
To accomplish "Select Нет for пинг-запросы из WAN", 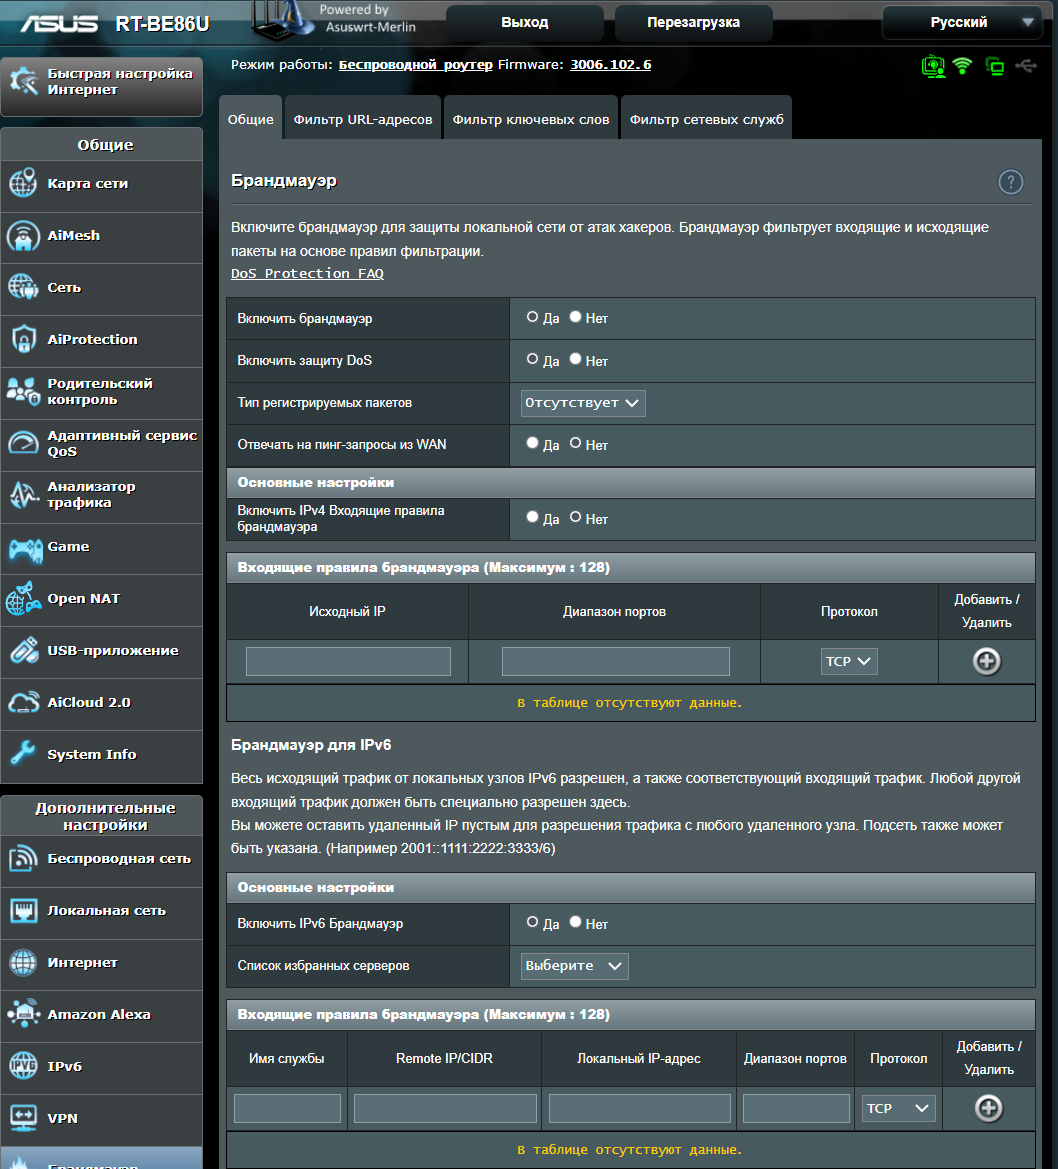I will point(576,443).
